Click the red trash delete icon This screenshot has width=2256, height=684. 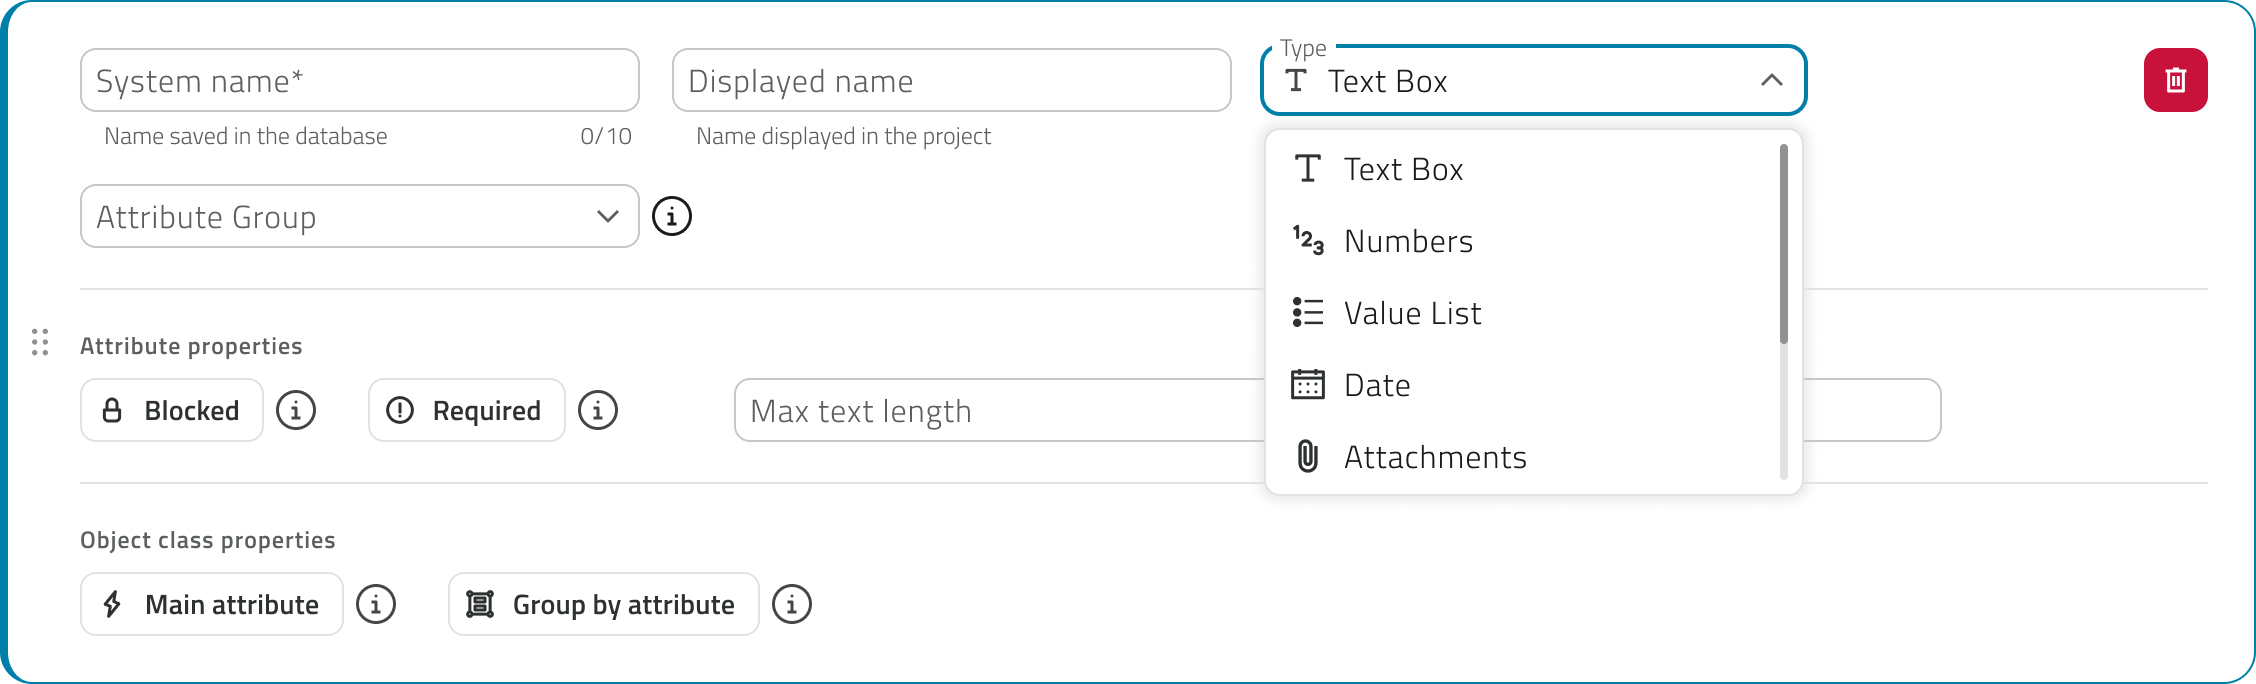[2175, 80]
